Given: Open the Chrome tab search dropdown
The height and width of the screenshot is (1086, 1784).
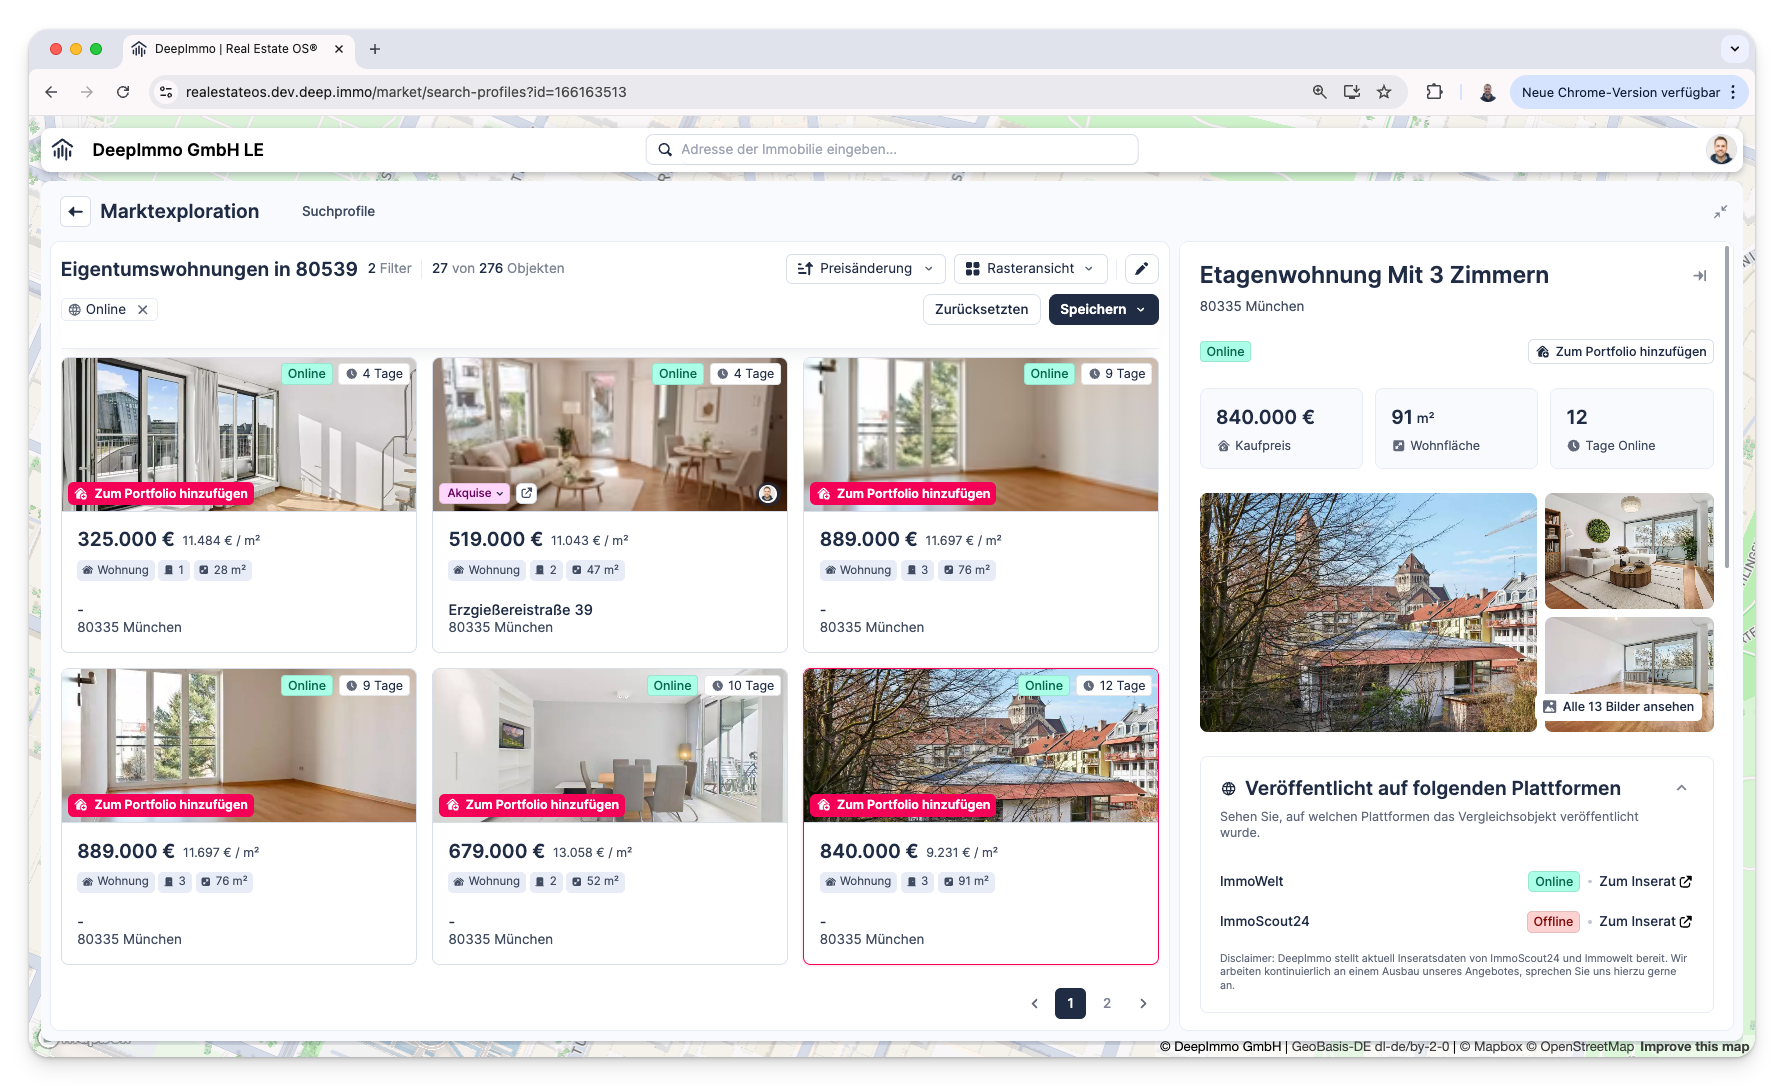Looking at the screenshot, I should tap(1734, 49).
